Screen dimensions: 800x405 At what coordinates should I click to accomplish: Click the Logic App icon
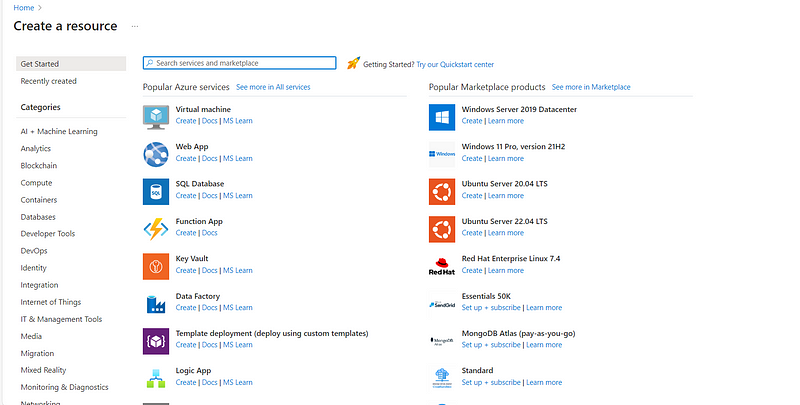(156, 378)
